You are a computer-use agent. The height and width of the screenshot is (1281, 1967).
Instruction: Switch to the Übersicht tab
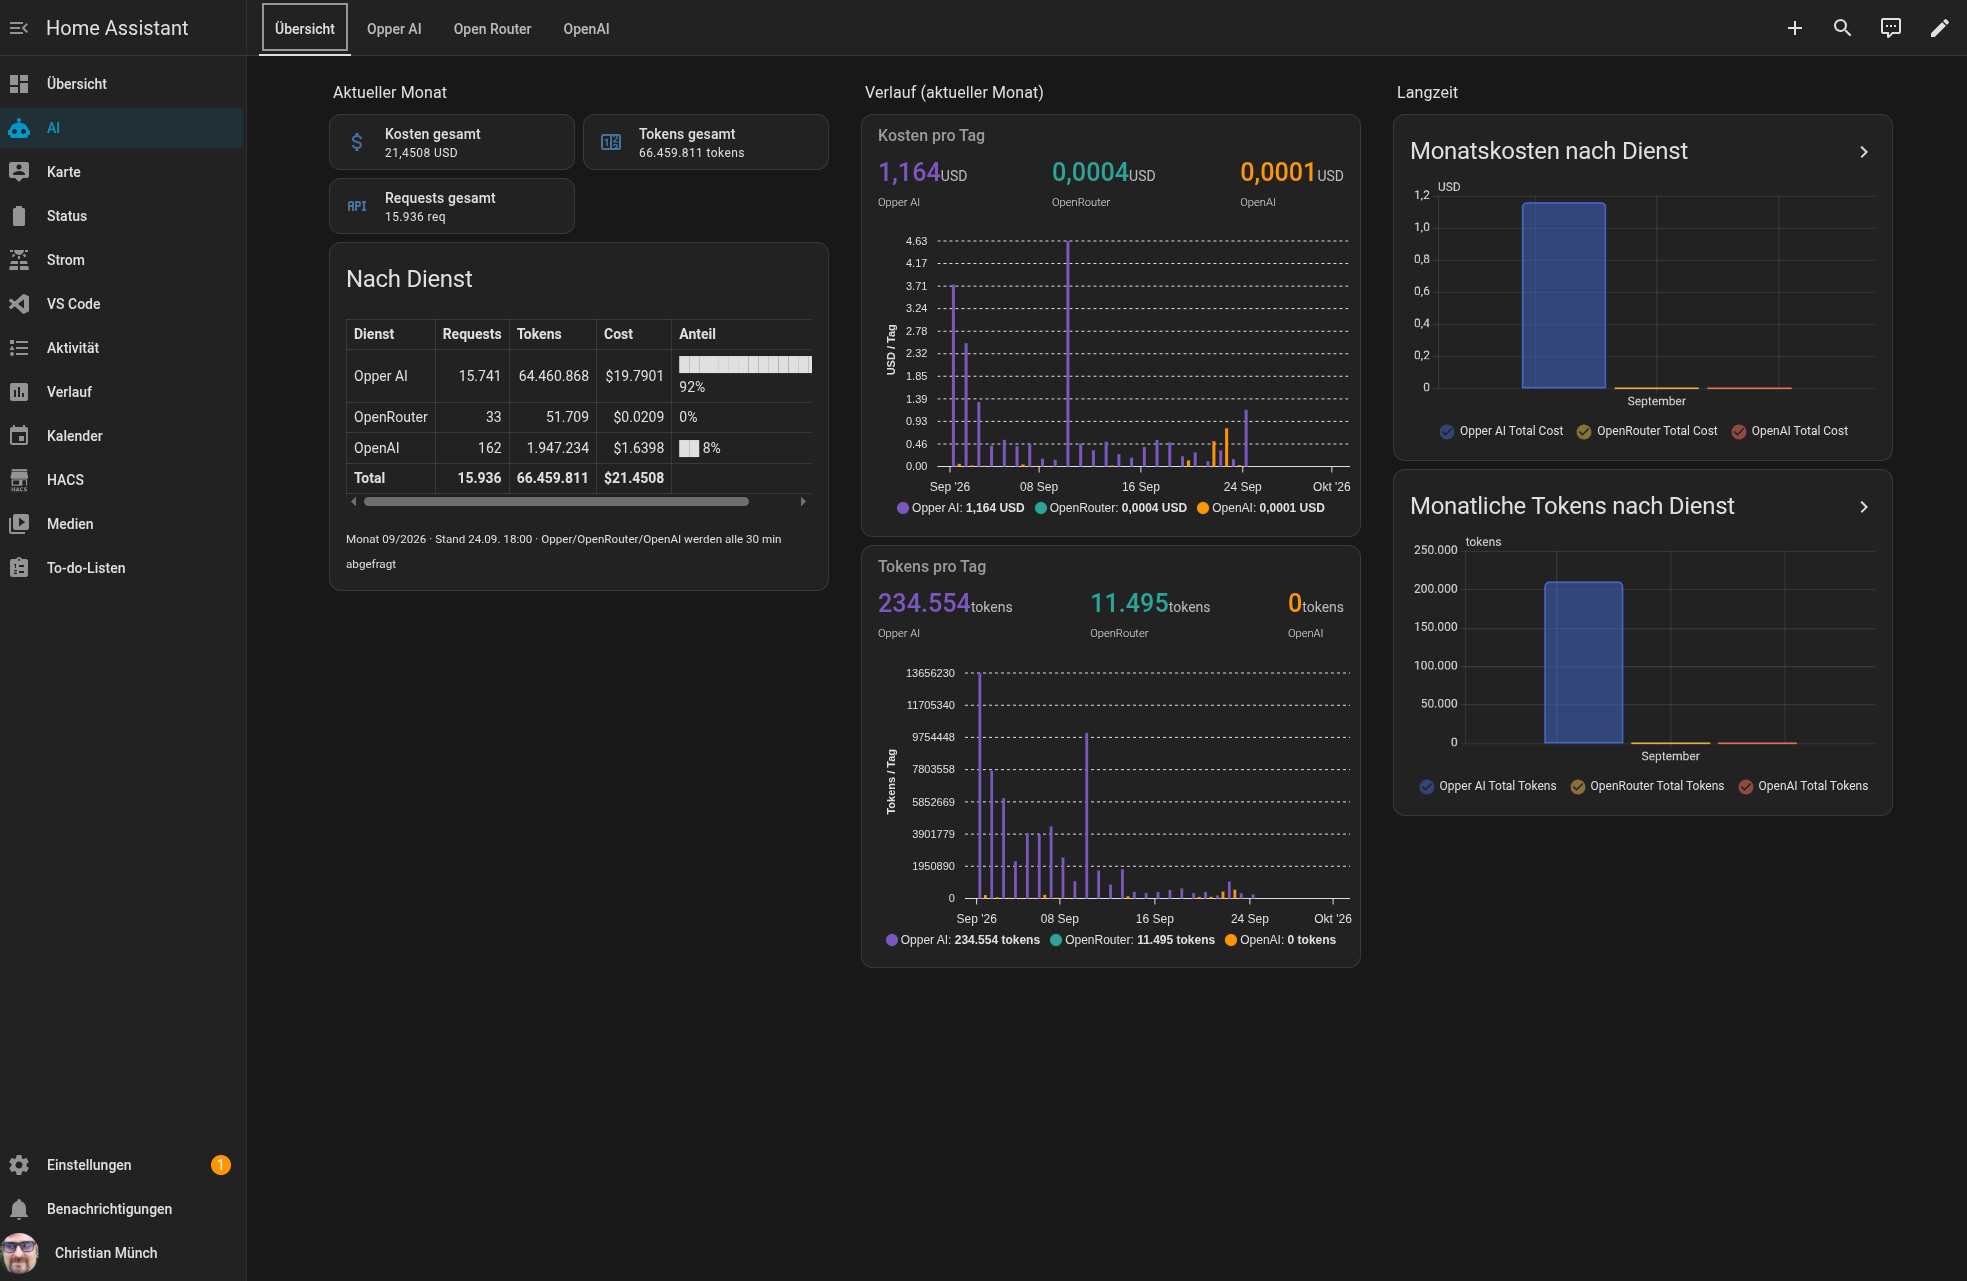click(305, 29)
